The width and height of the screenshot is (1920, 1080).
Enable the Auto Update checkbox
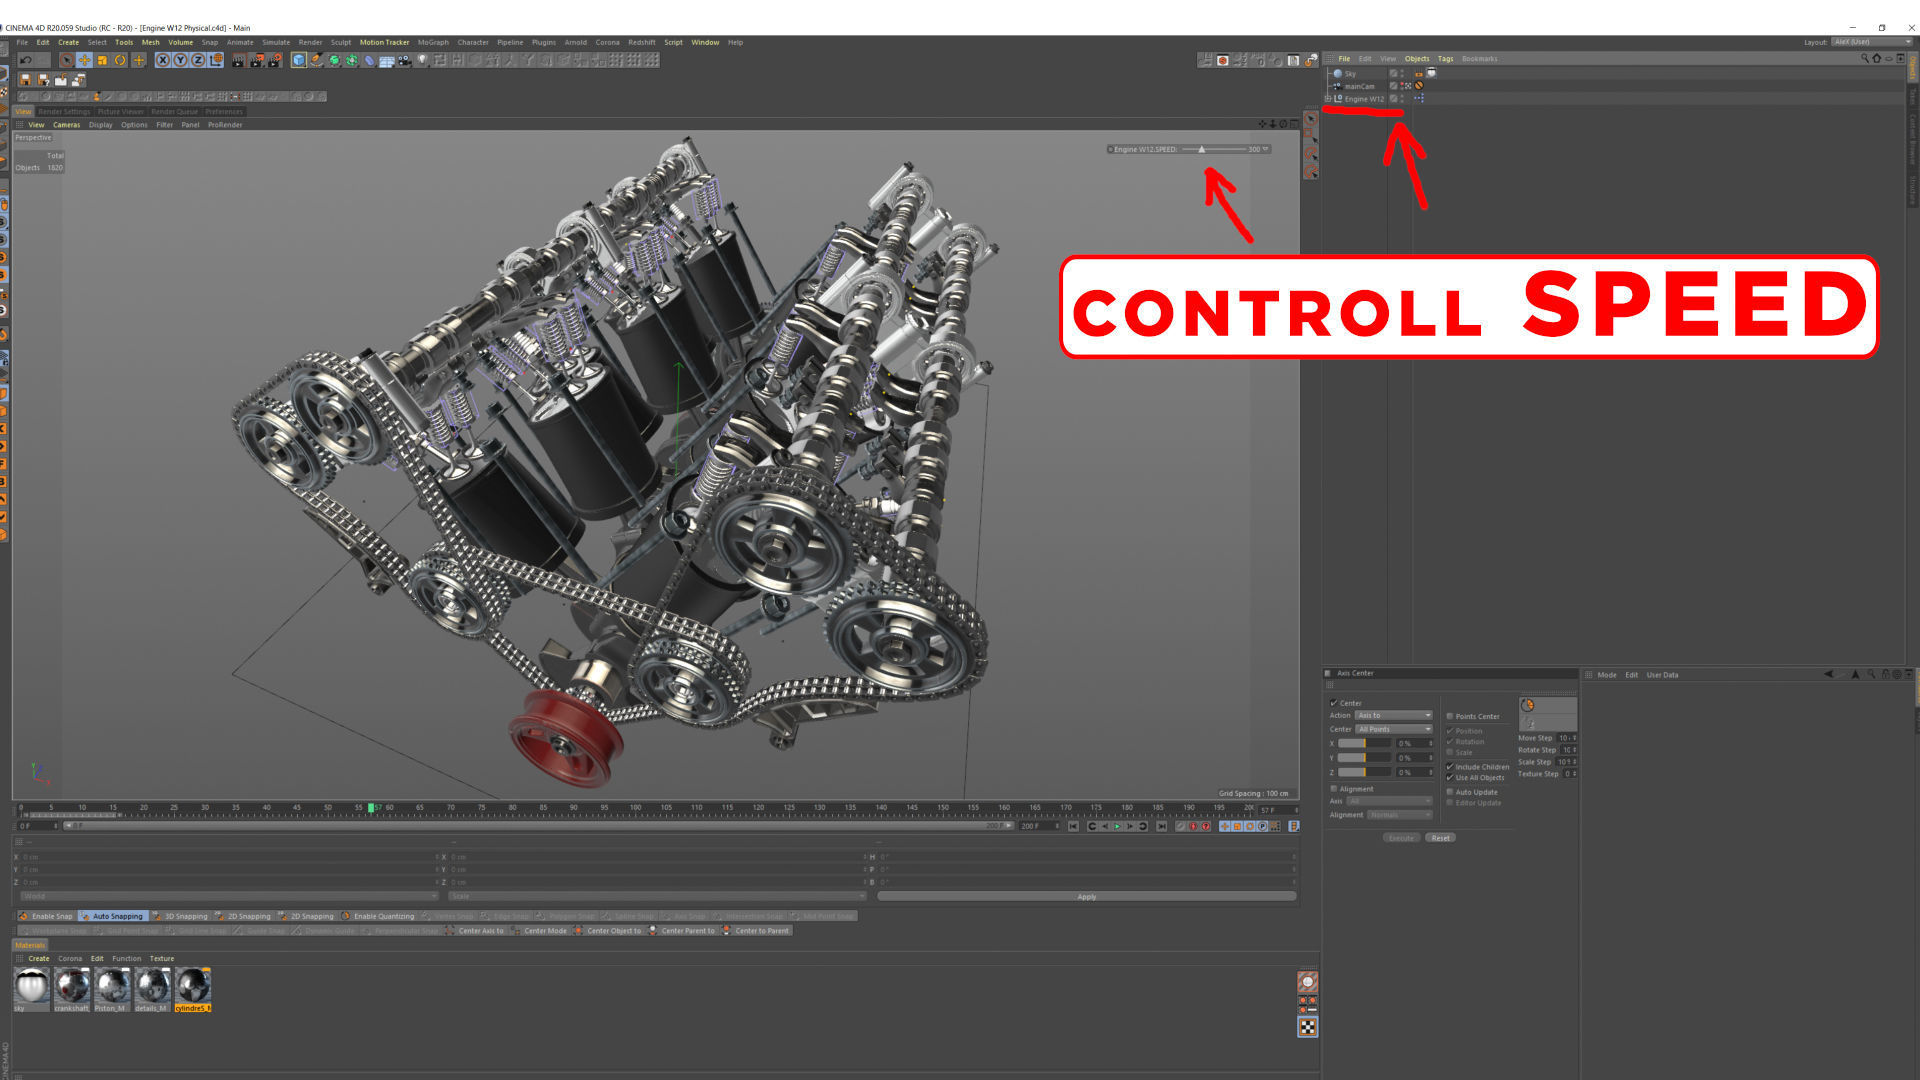1450,791
